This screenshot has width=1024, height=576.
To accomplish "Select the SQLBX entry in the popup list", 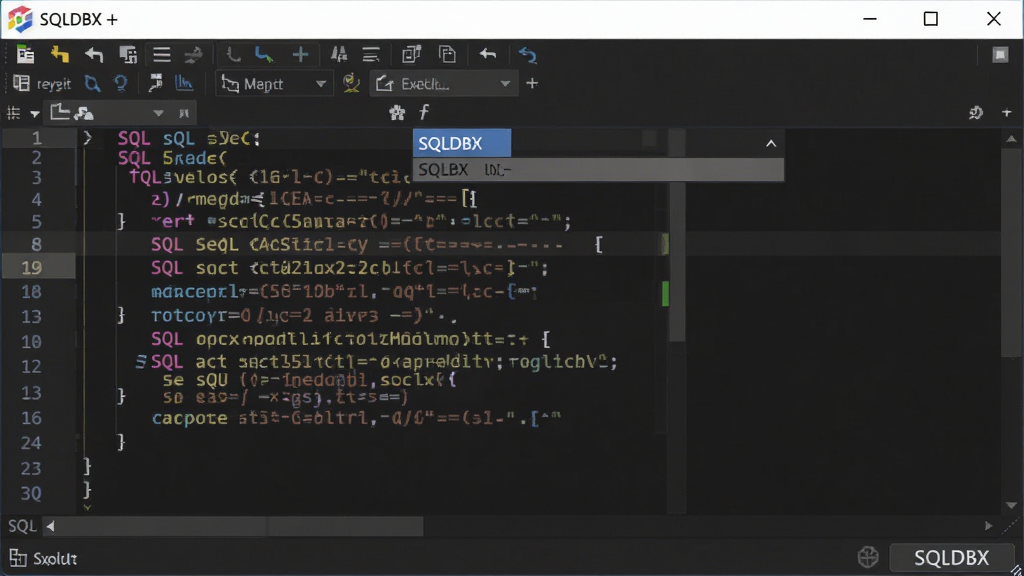I will (x=598, y=170).
